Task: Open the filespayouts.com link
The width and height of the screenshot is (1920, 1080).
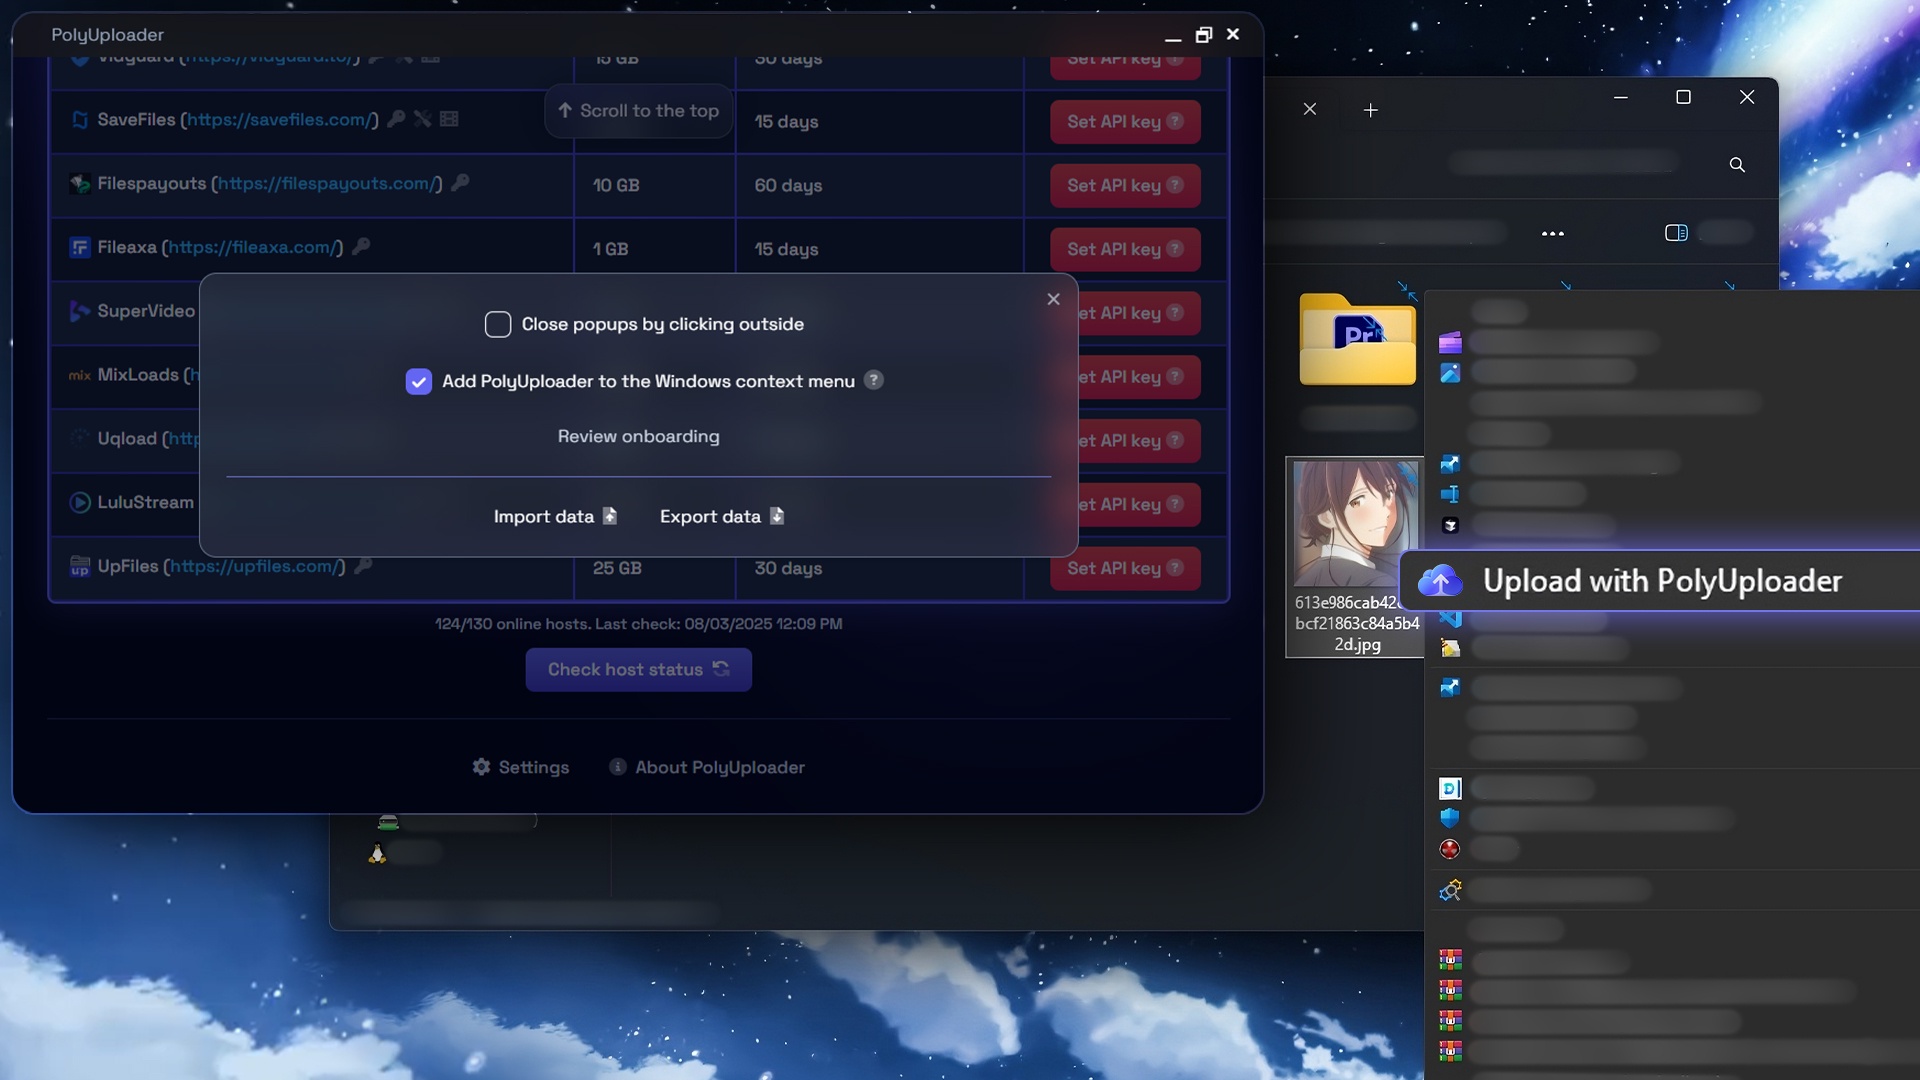Action: pyautogui.click(x=326, y=183)
